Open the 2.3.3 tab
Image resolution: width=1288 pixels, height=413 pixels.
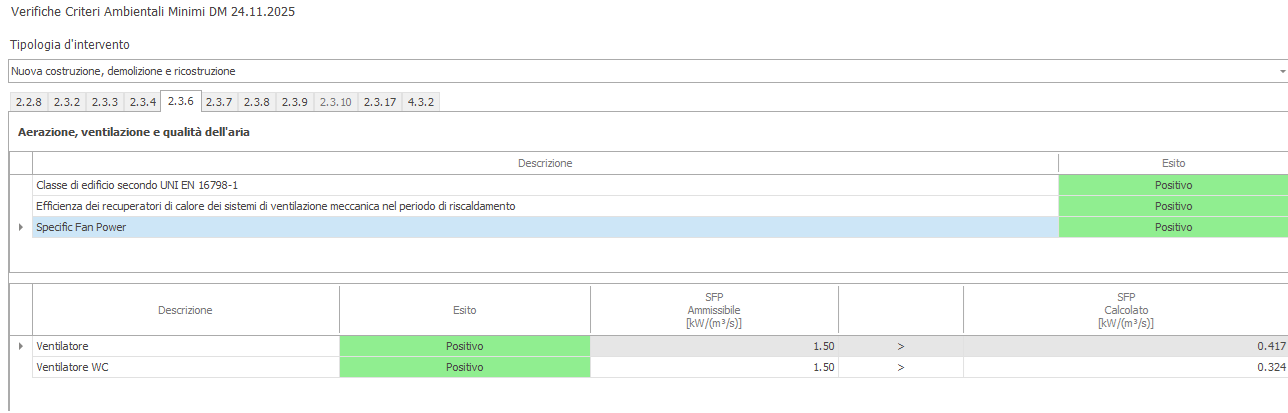click(x=105, y=102)
